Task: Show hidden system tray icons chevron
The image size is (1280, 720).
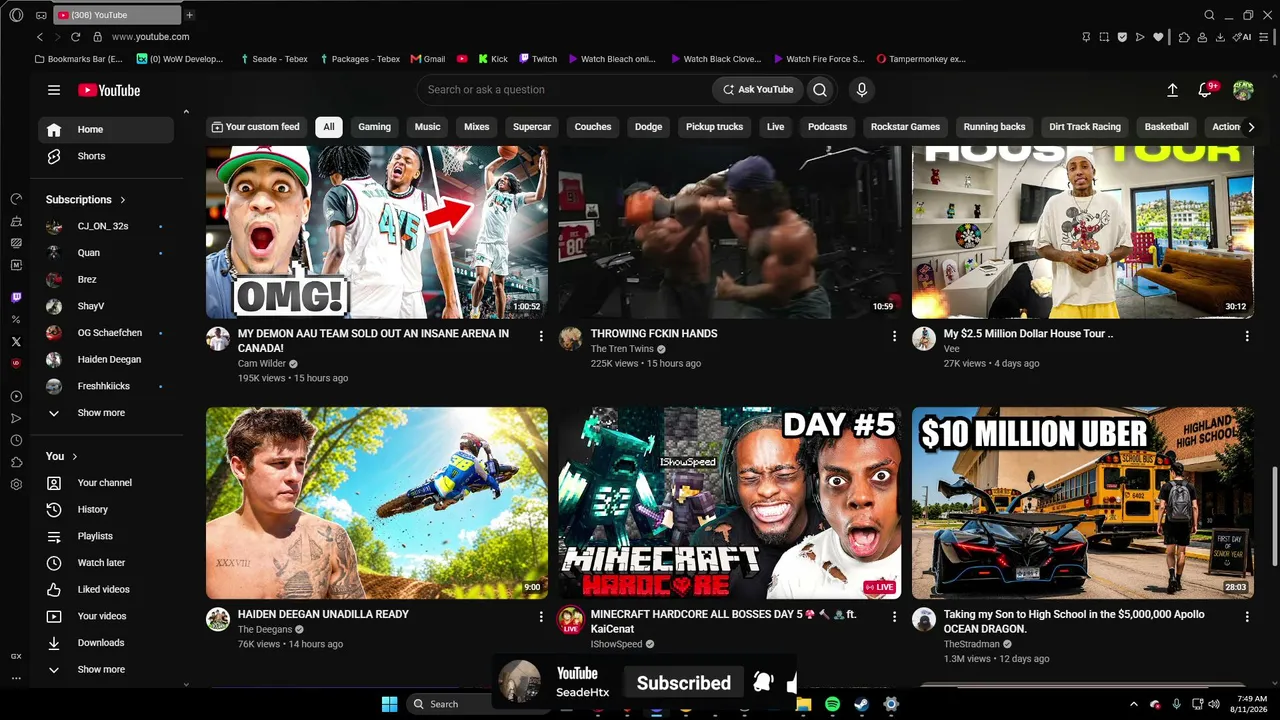Action: pos(1133,704)
